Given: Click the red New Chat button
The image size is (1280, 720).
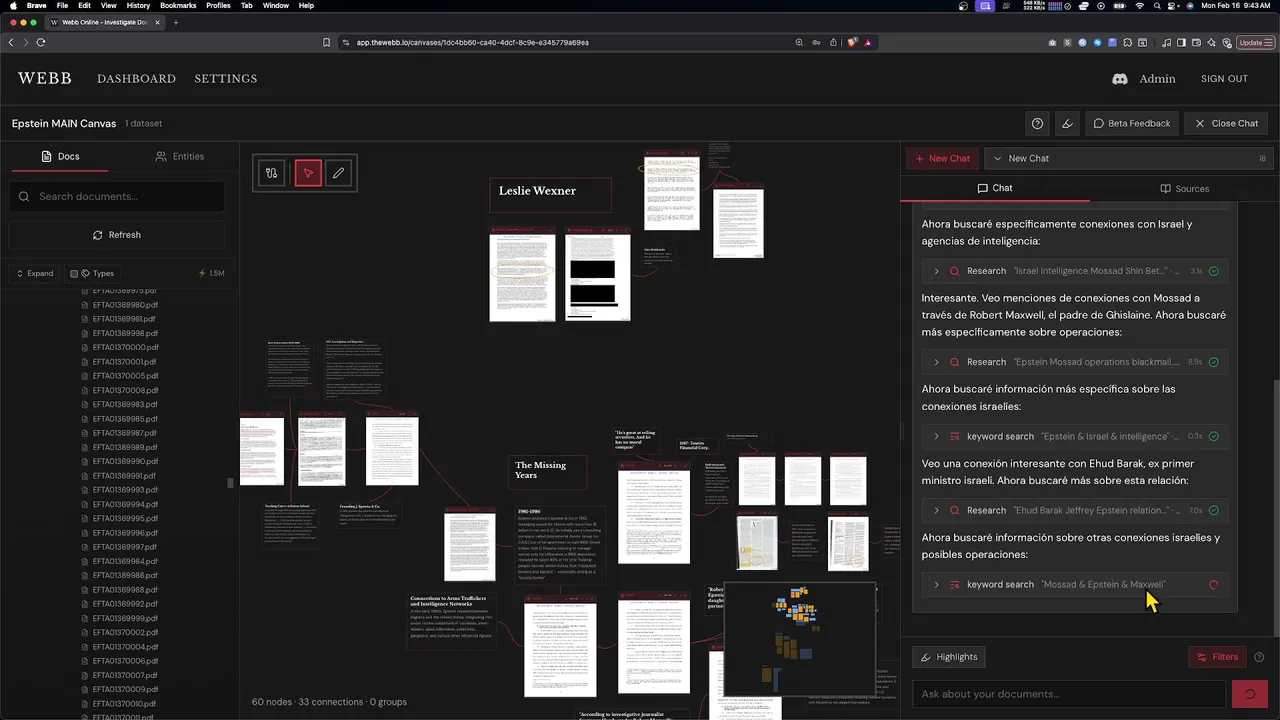Looking at the screenshot, I should 942,158.
